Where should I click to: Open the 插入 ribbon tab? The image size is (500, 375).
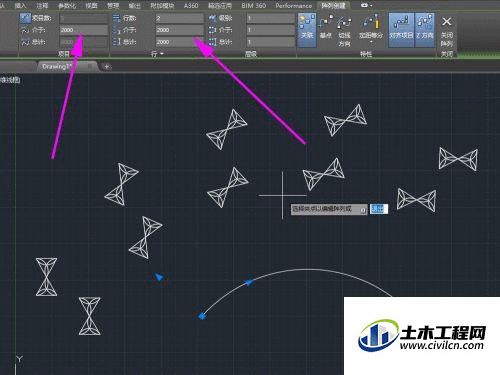pyautogui.click(x=21, y=5)
